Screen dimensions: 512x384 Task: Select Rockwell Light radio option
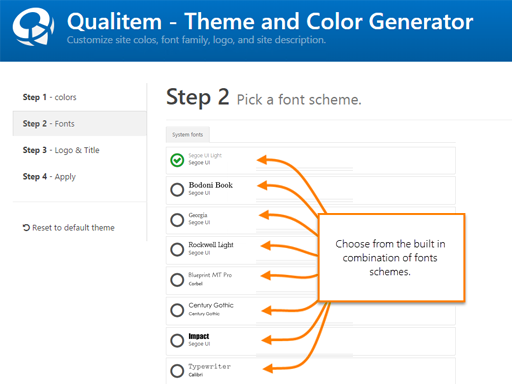pyautogui.click(x=177, y=249)
